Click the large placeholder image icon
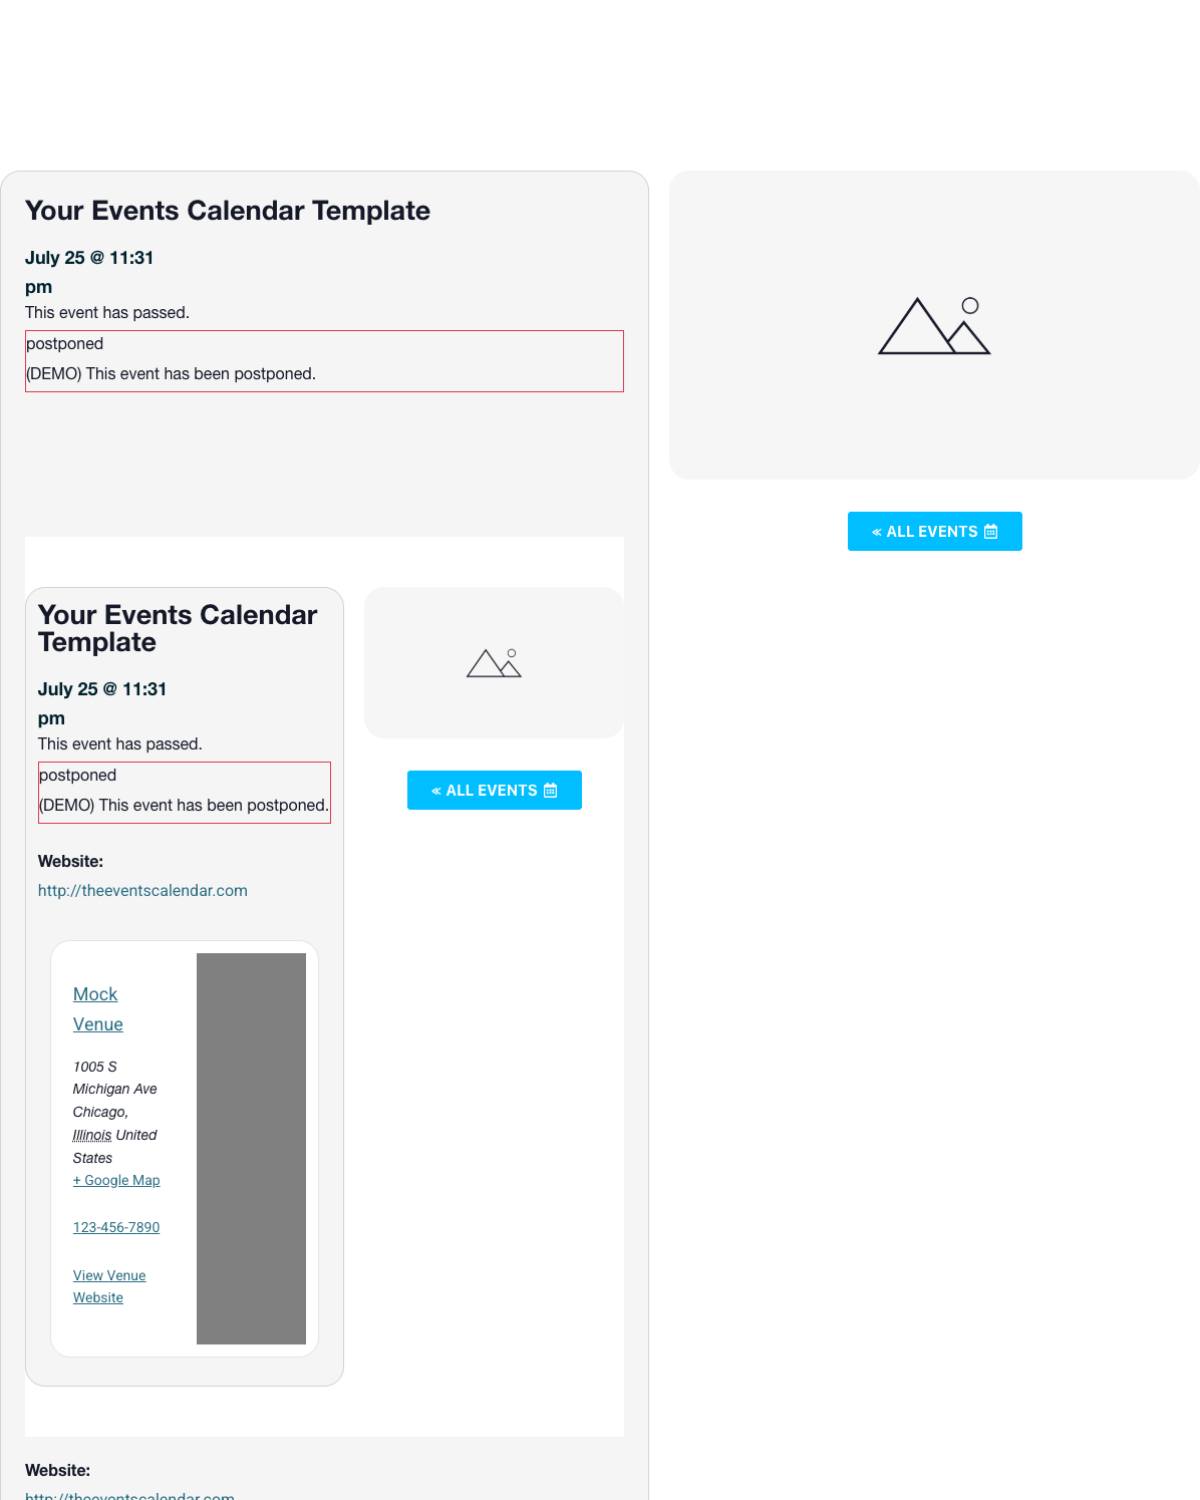 tap(934, 326)
